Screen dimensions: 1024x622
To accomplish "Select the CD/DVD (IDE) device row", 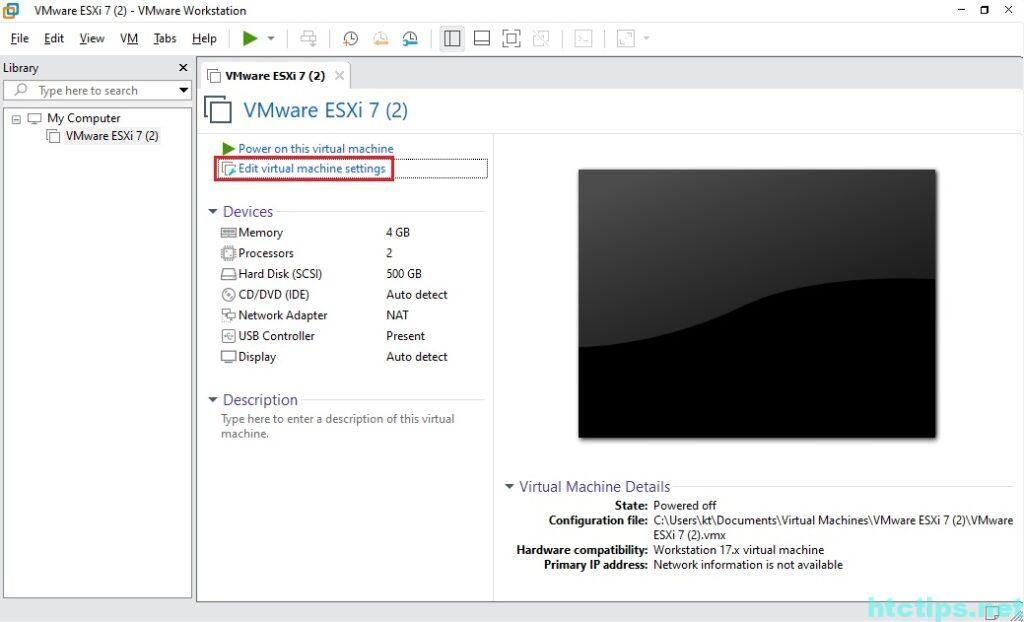I will coord(353,295).
